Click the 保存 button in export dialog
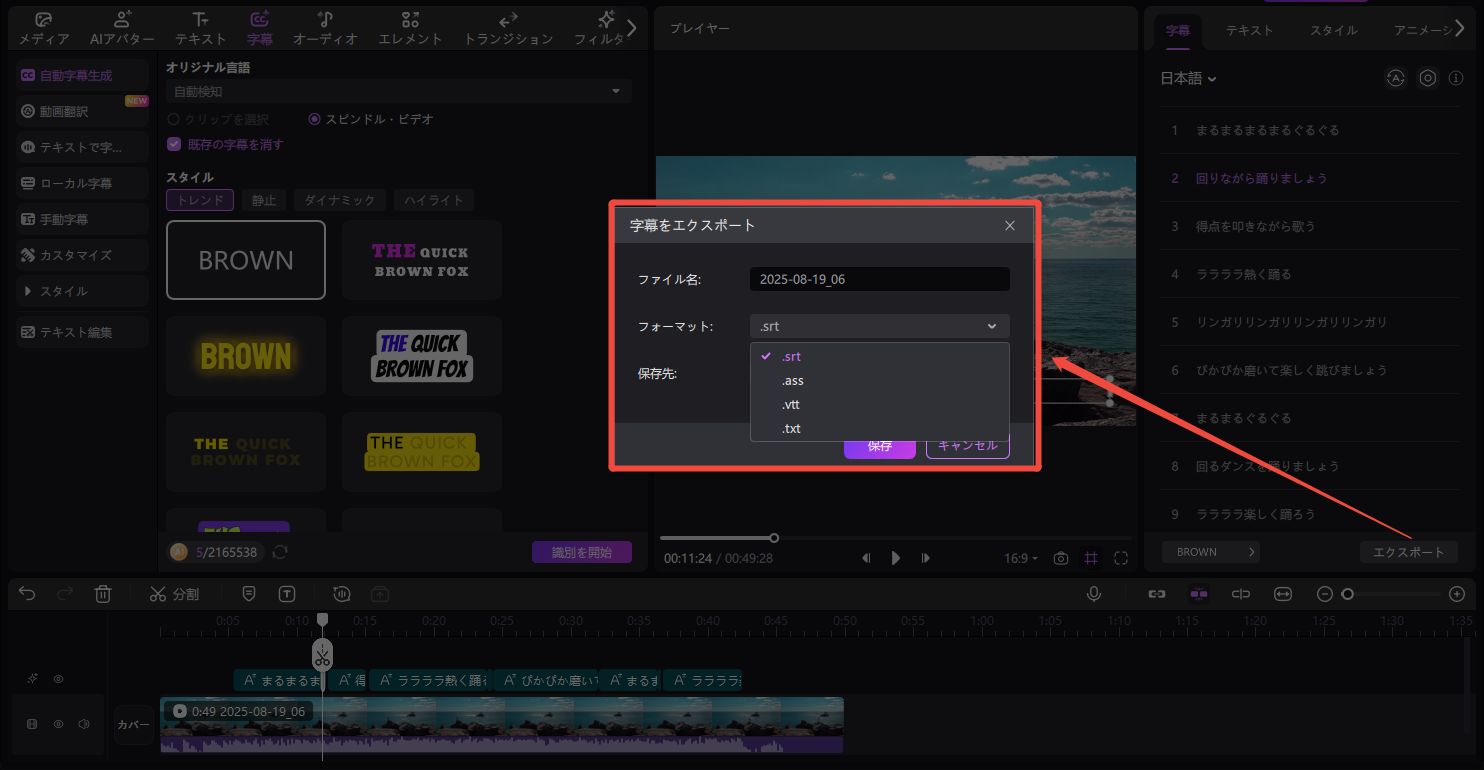Viewport: 1484px width, 770px height. 879,447
